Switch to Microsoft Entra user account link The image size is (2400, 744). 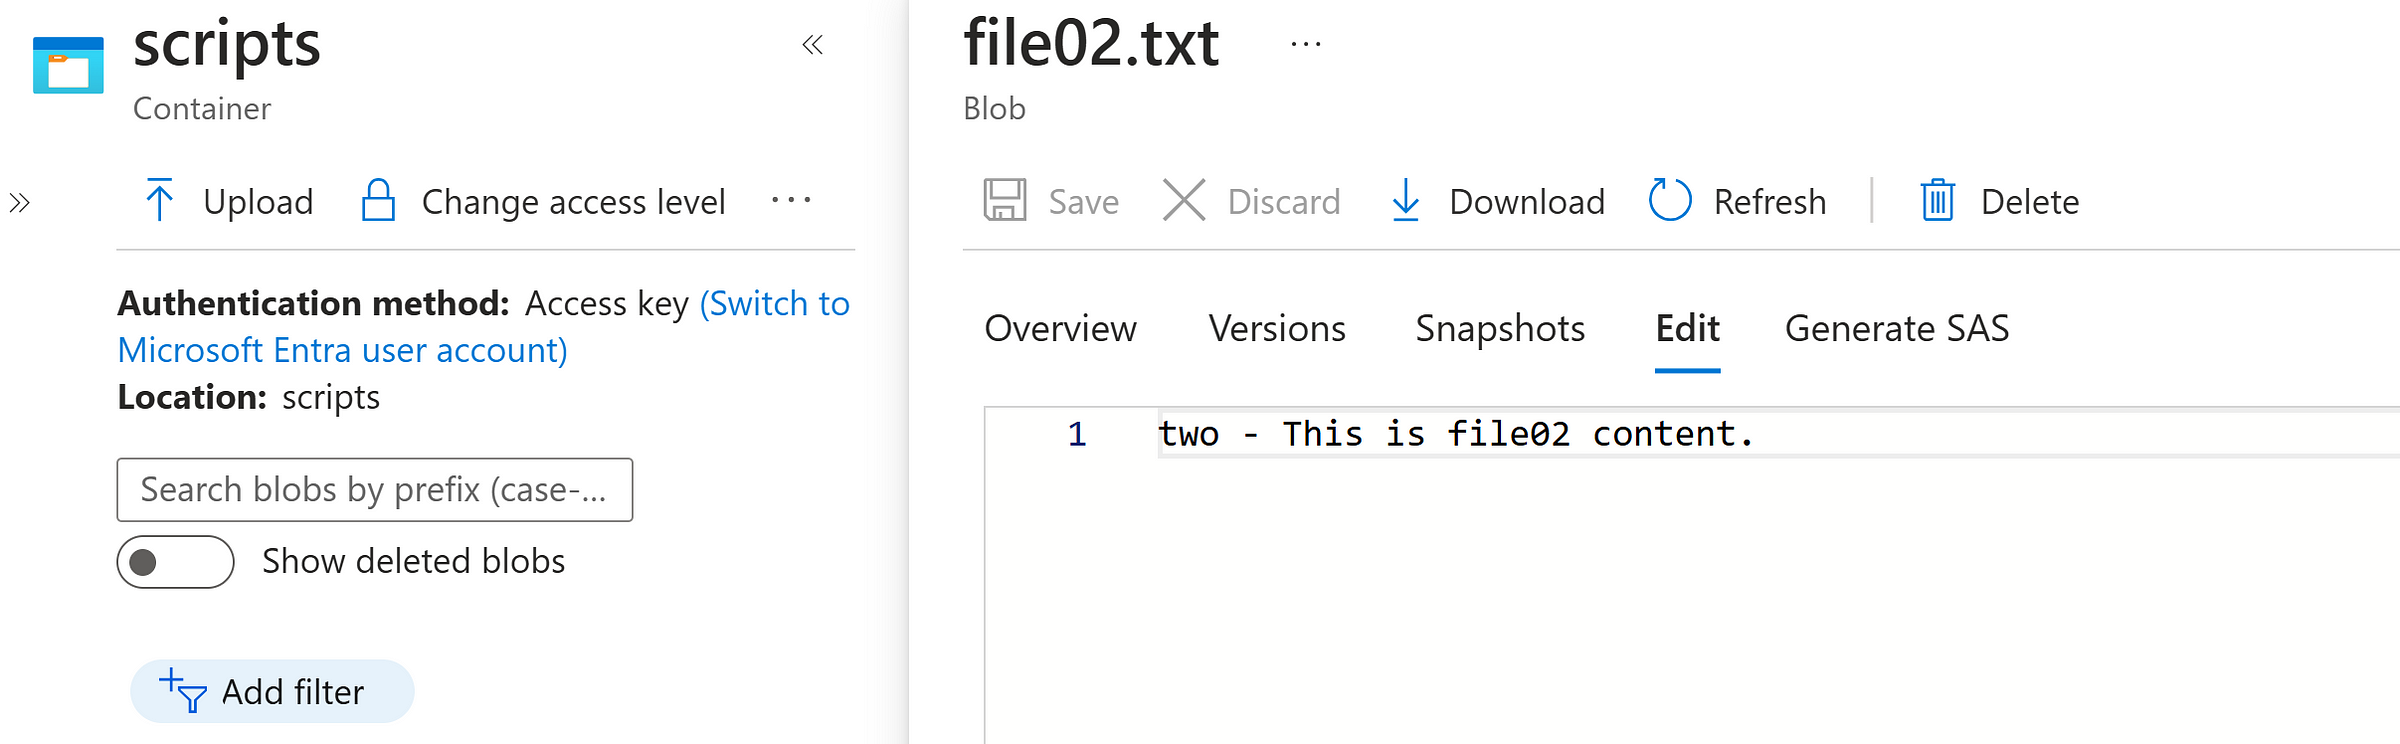(483, 327)
